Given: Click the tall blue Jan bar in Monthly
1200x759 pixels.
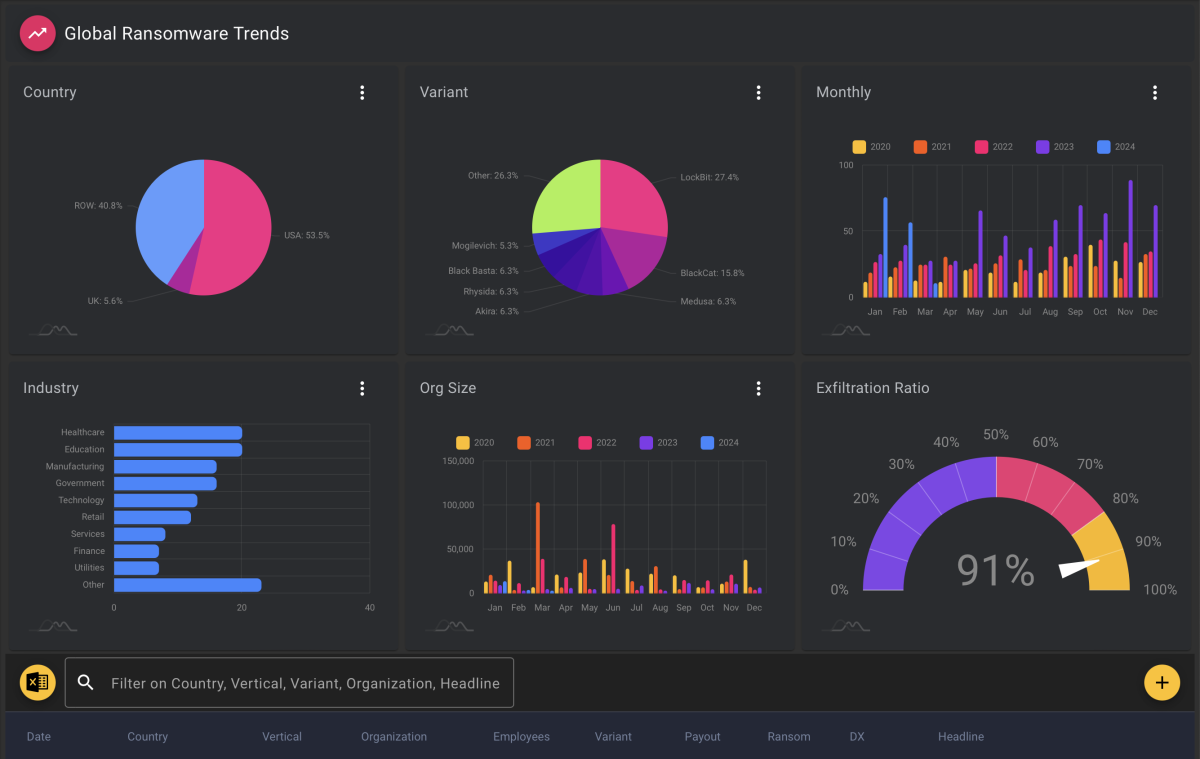Looking at the screenshot, I should pos(885,248).
